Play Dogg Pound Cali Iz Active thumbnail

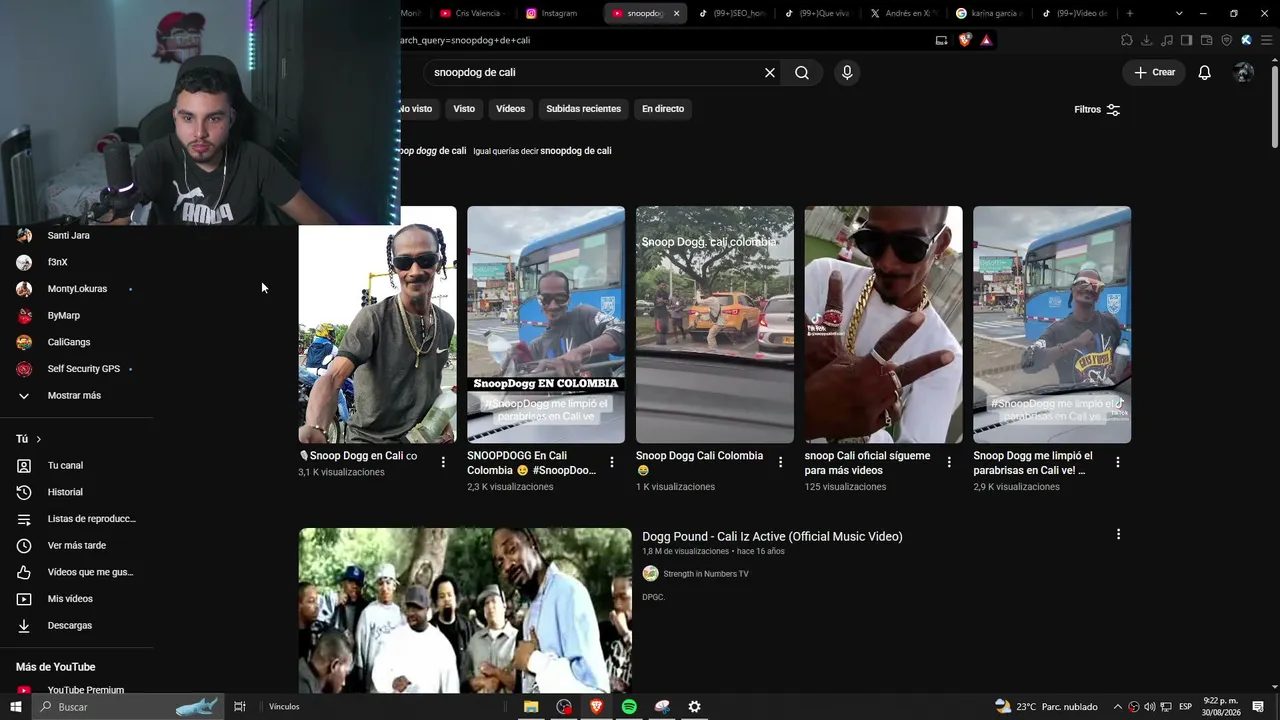[465, 610]
